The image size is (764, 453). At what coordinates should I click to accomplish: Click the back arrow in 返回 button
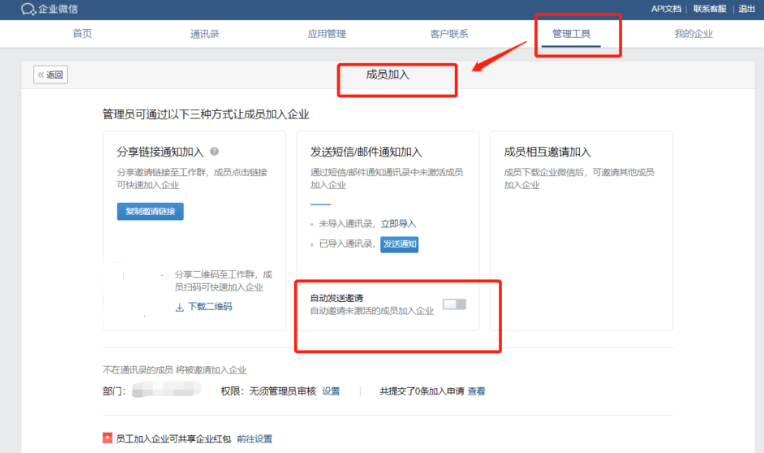[x=41, y=74]
